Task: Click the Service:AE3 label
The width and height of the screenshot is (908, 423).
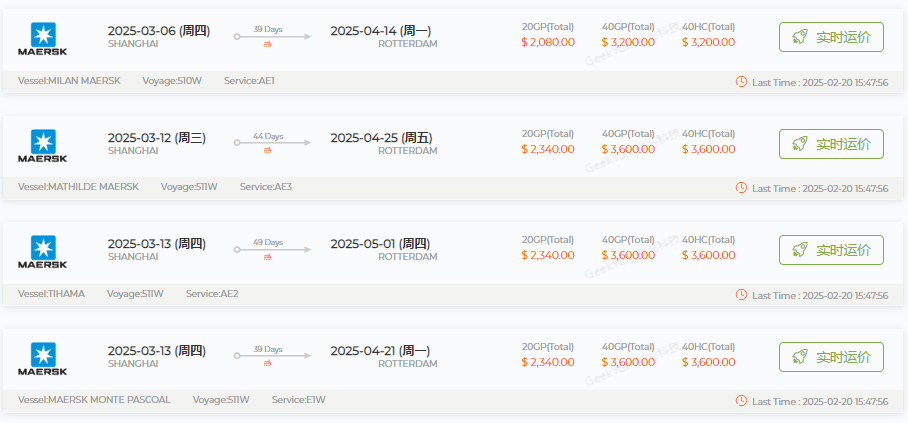Action: coord(266,187)
